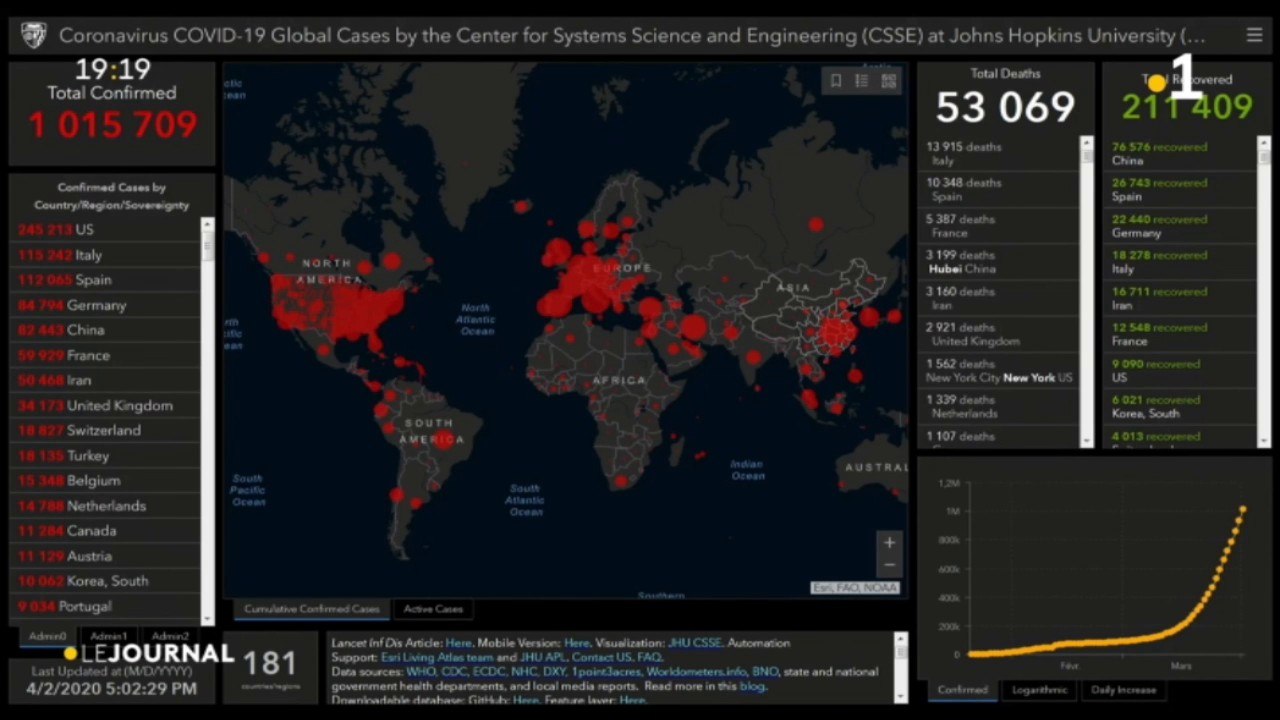The width and height of the screenshot is (1280, 720).
Task: Switch to the Admin0 tab
Action: point(48,636)
